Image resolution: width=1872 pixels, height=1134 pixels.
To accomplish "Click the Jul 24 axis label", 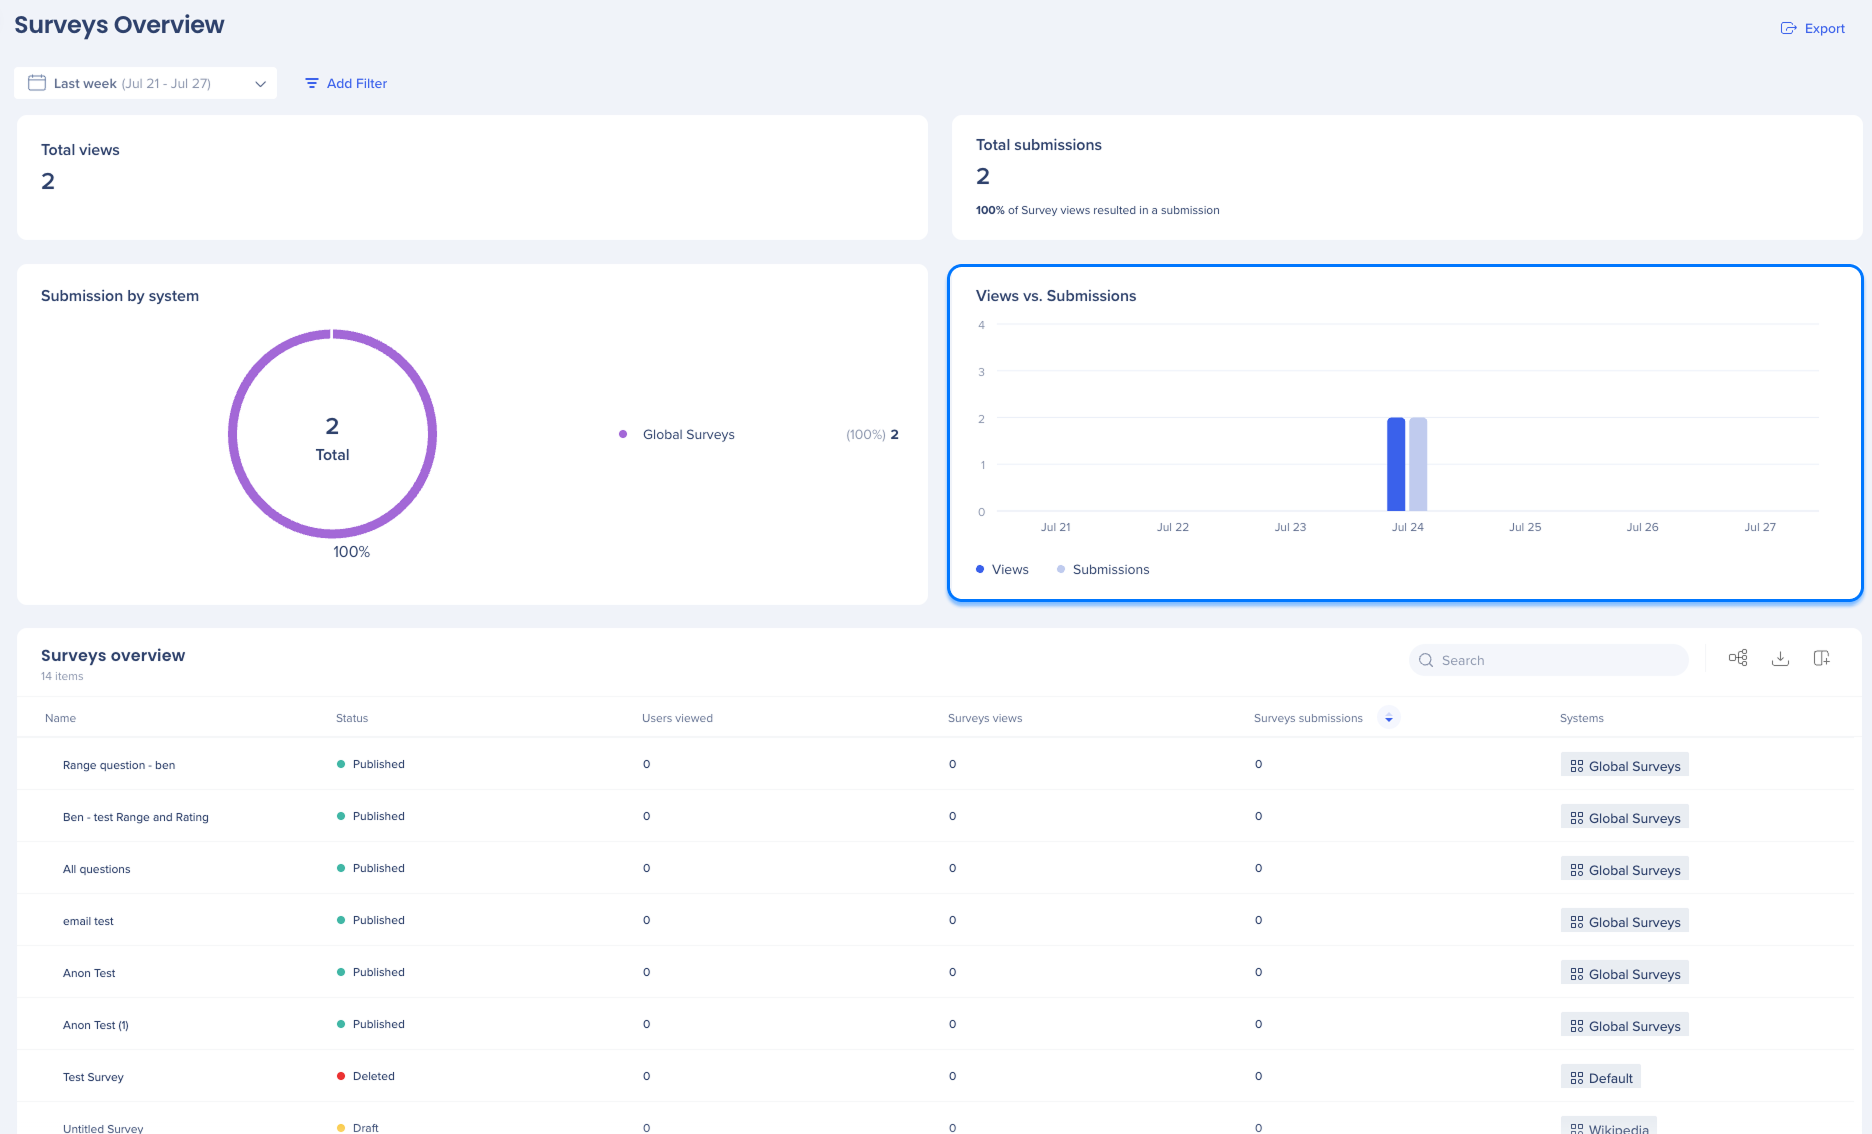I will pos(1408,527).
